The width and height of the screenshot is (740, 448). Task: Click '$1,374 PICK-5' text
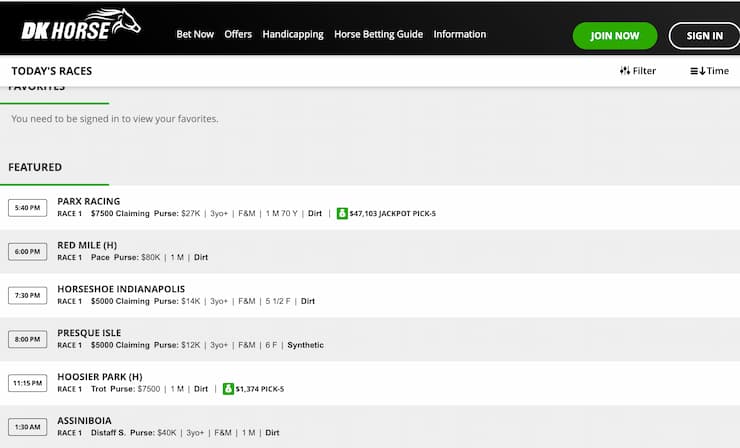coord(260,389)
